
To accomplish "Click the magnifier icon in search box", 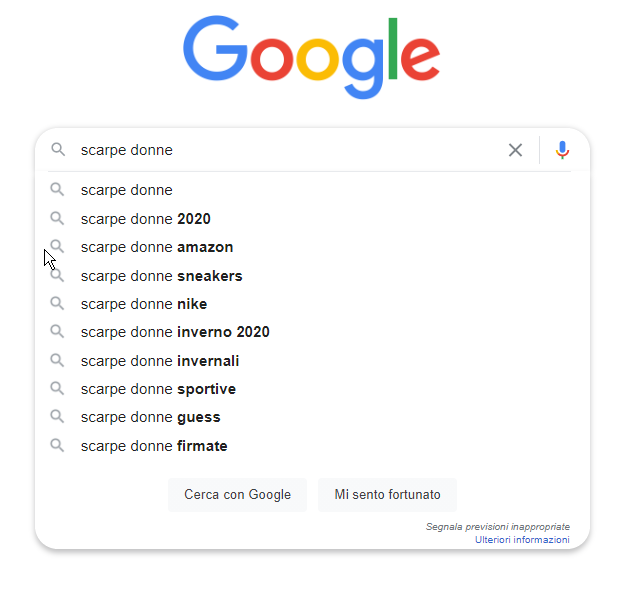I will [58, 150].
